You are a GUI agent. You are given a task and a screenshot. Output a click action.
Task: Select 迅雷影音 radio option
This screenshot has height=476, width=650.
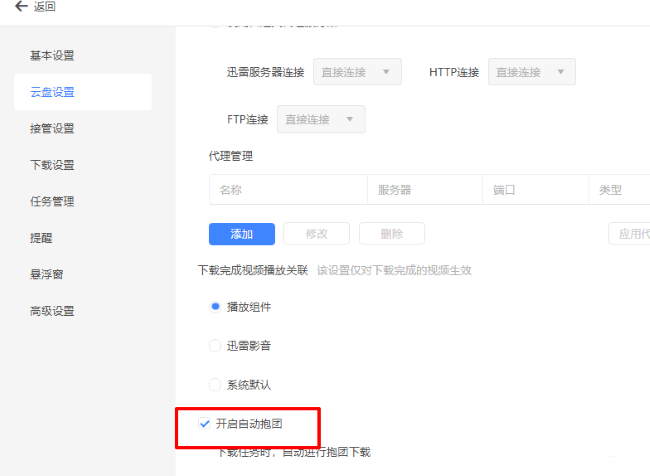point(215,346)
